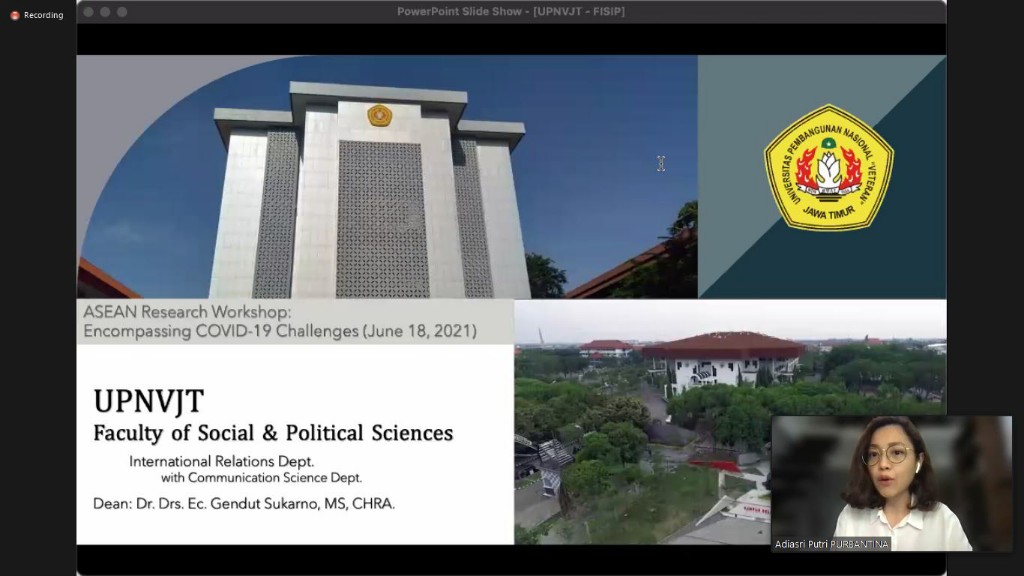The image size is (1024, 576).
Task: Click the aerial campus photo
Action: pos(730,422)
